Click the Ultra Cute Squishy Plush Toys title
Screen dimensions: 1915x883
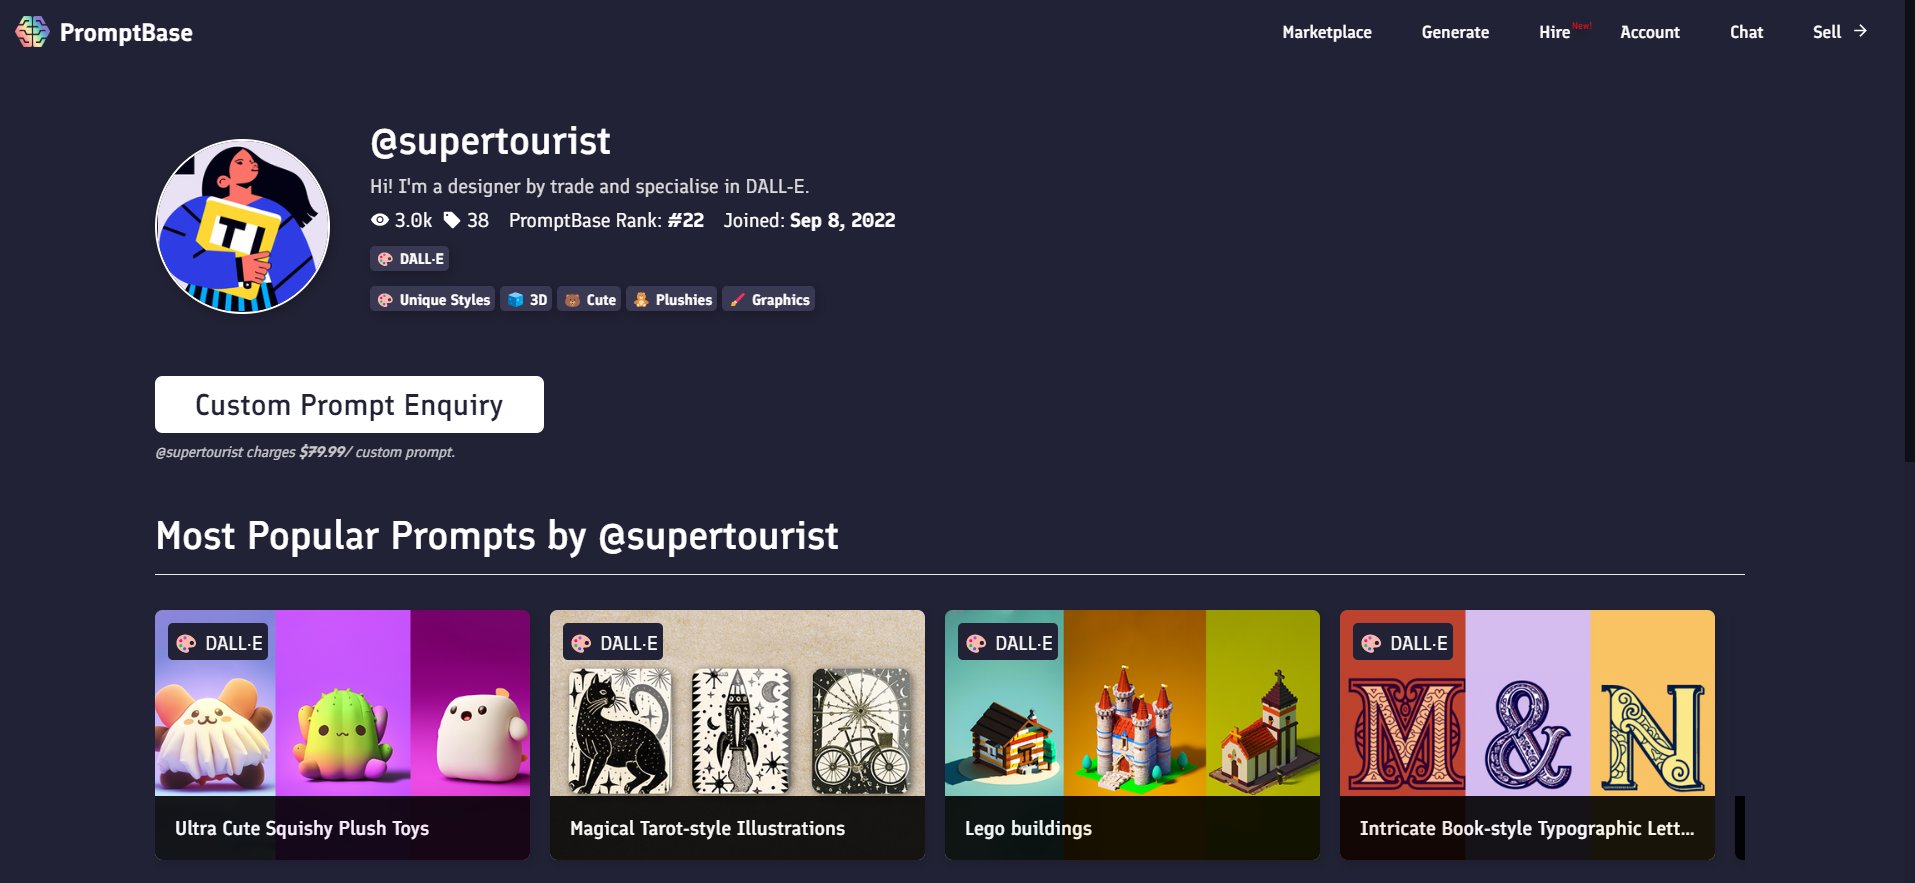302,828
